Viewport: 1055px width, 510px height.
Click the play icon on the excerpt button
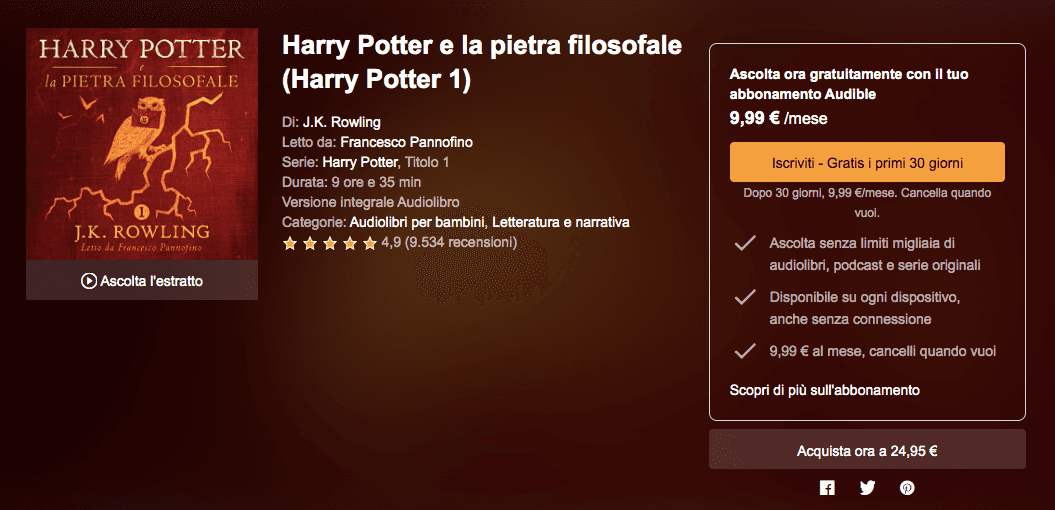click(89, 281)
